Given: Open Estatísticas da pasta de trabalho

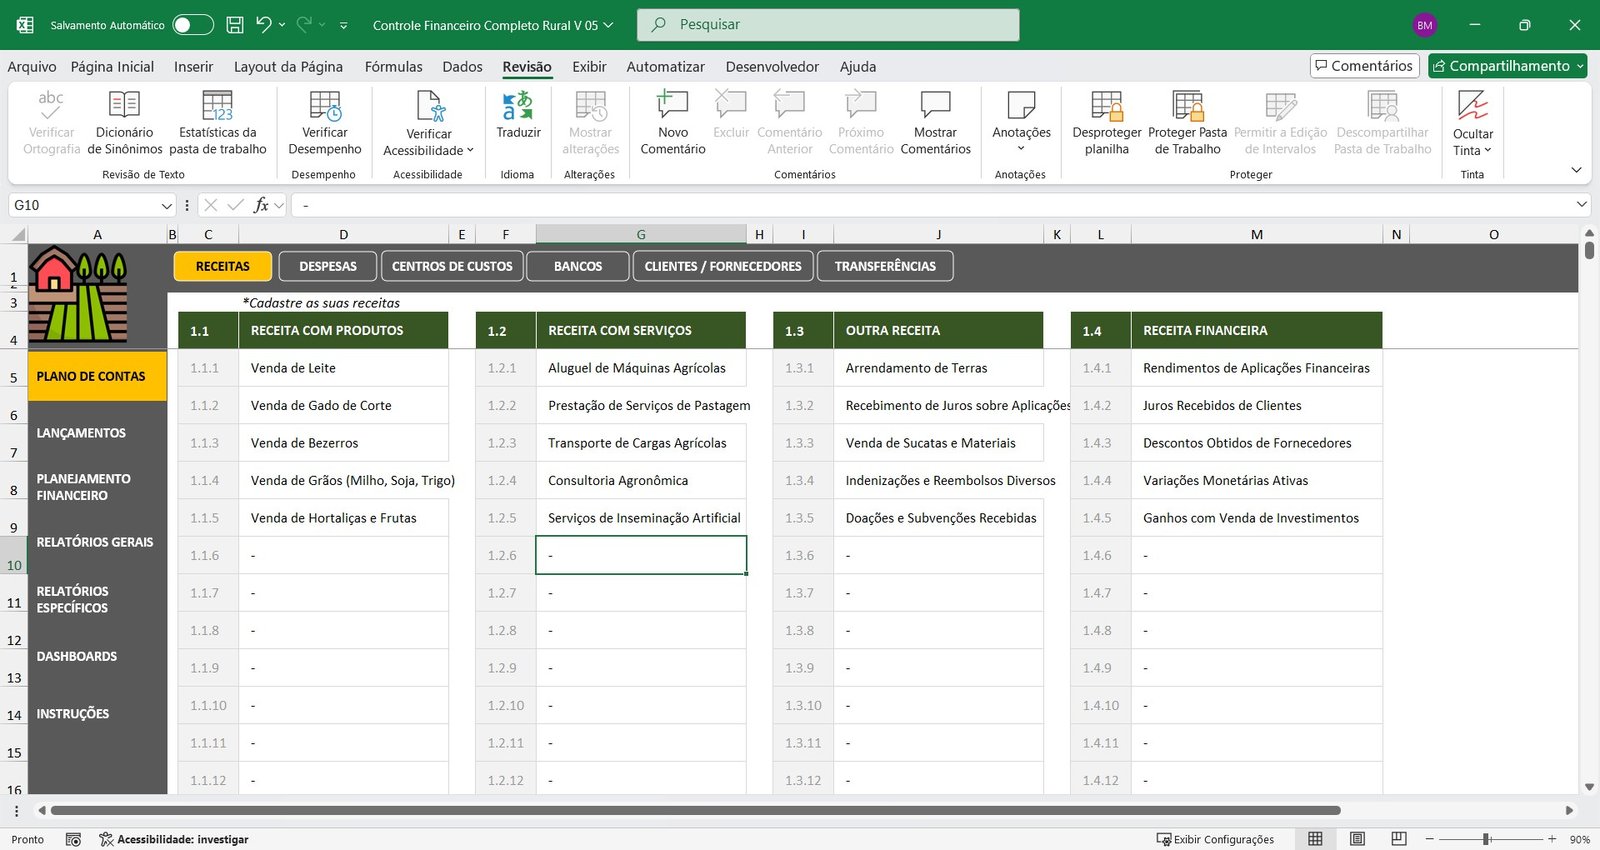Looking at the screenshot, I should [x=217, y=106].
